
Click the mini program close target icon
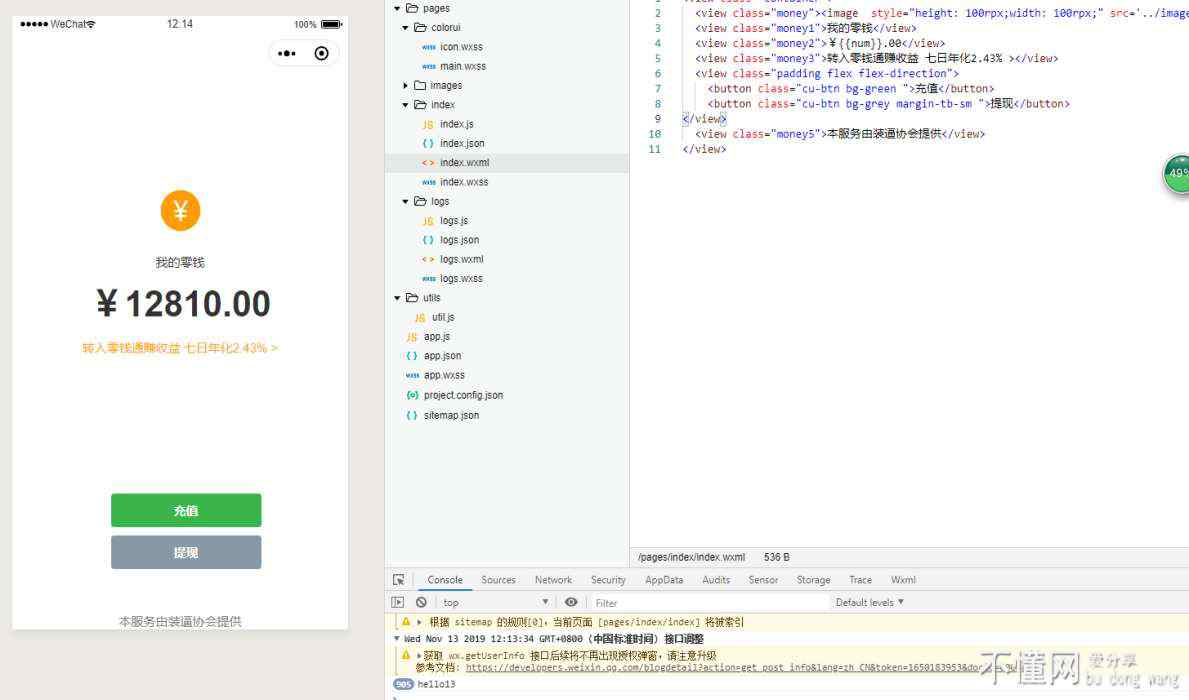(321, 54)
